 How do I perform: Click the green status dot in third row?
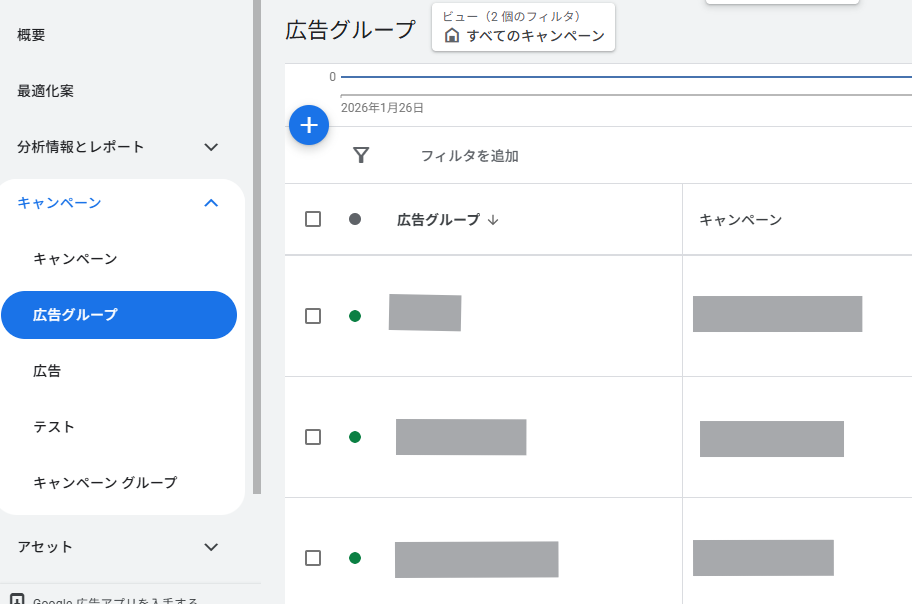click(355, 558)
